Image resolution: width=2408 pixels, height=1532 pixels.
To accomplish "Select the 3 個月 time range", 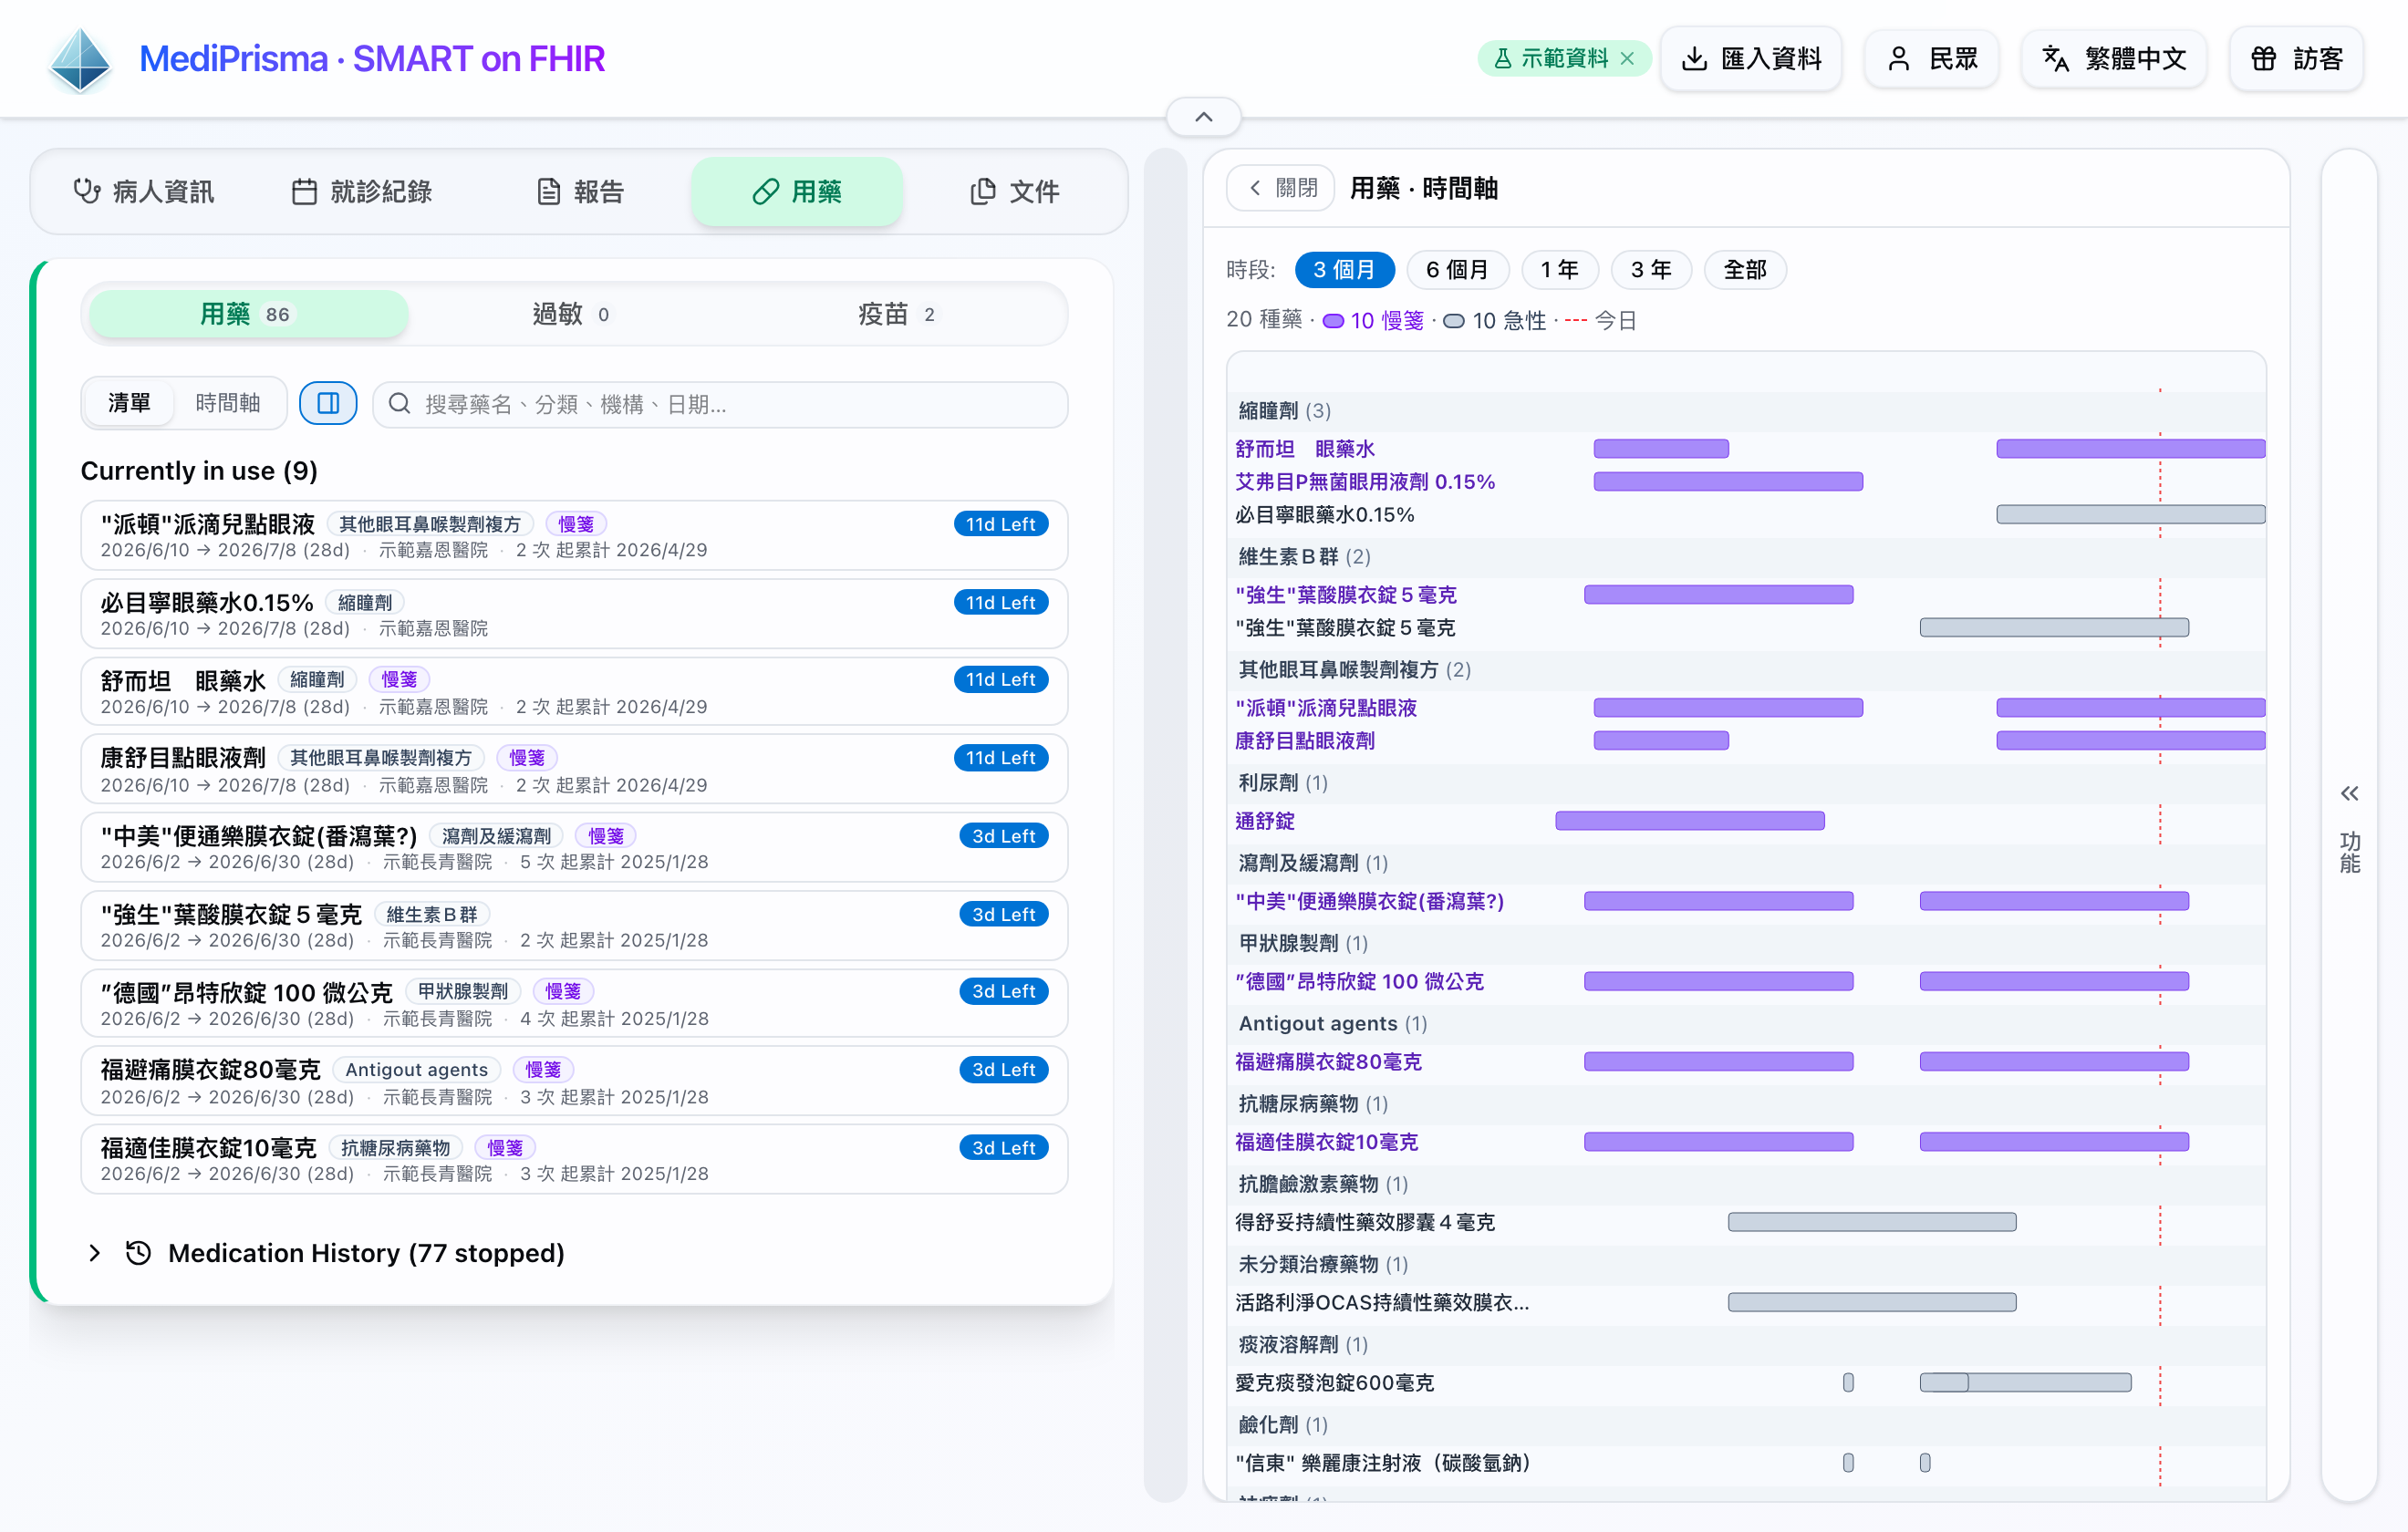I will 1344,270.
